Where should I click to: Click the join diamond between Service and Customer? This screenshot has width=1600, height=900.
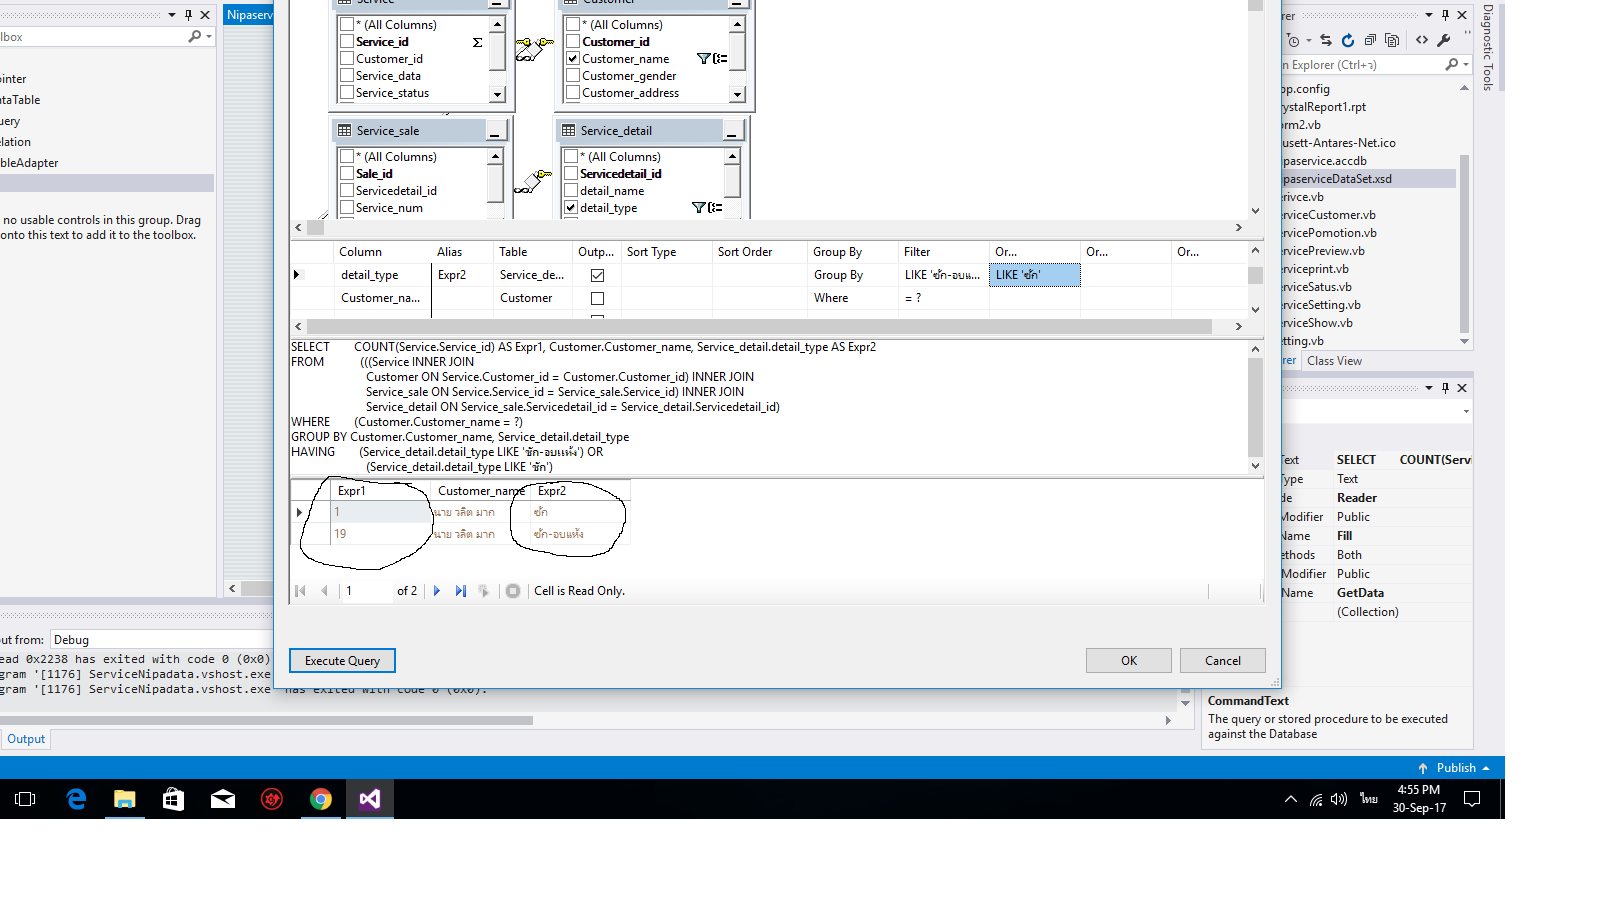click(x=534, y=48)
